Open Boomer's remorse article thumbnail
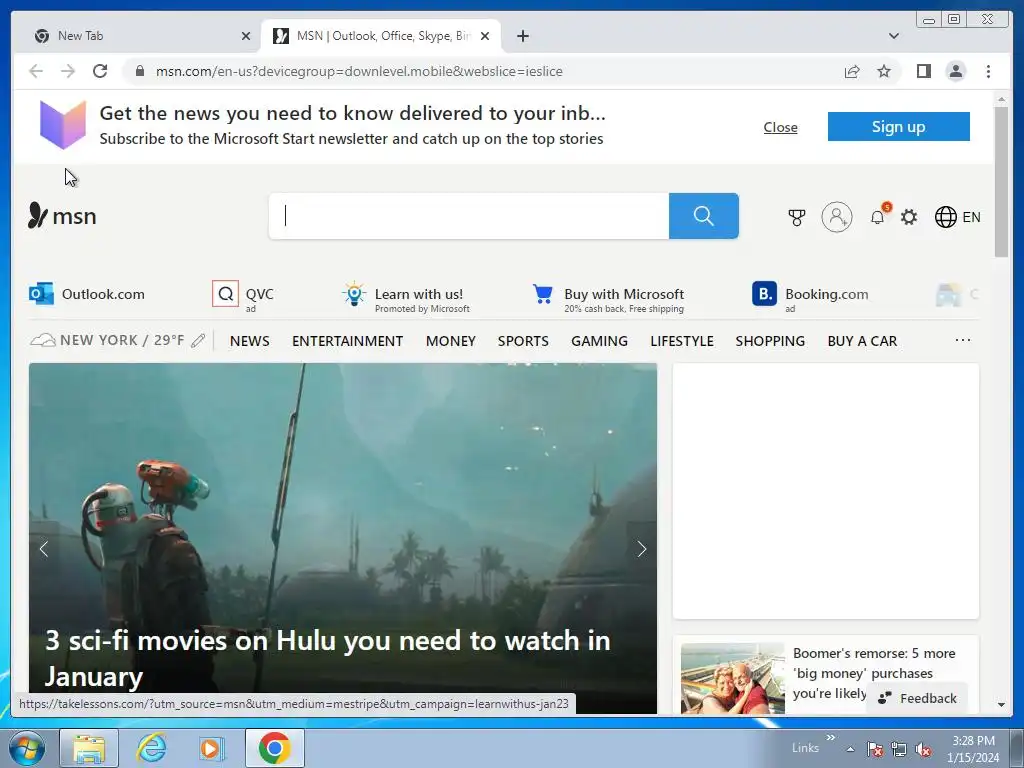The width and height of the screenshot is (1024, 768). point(732,678)
